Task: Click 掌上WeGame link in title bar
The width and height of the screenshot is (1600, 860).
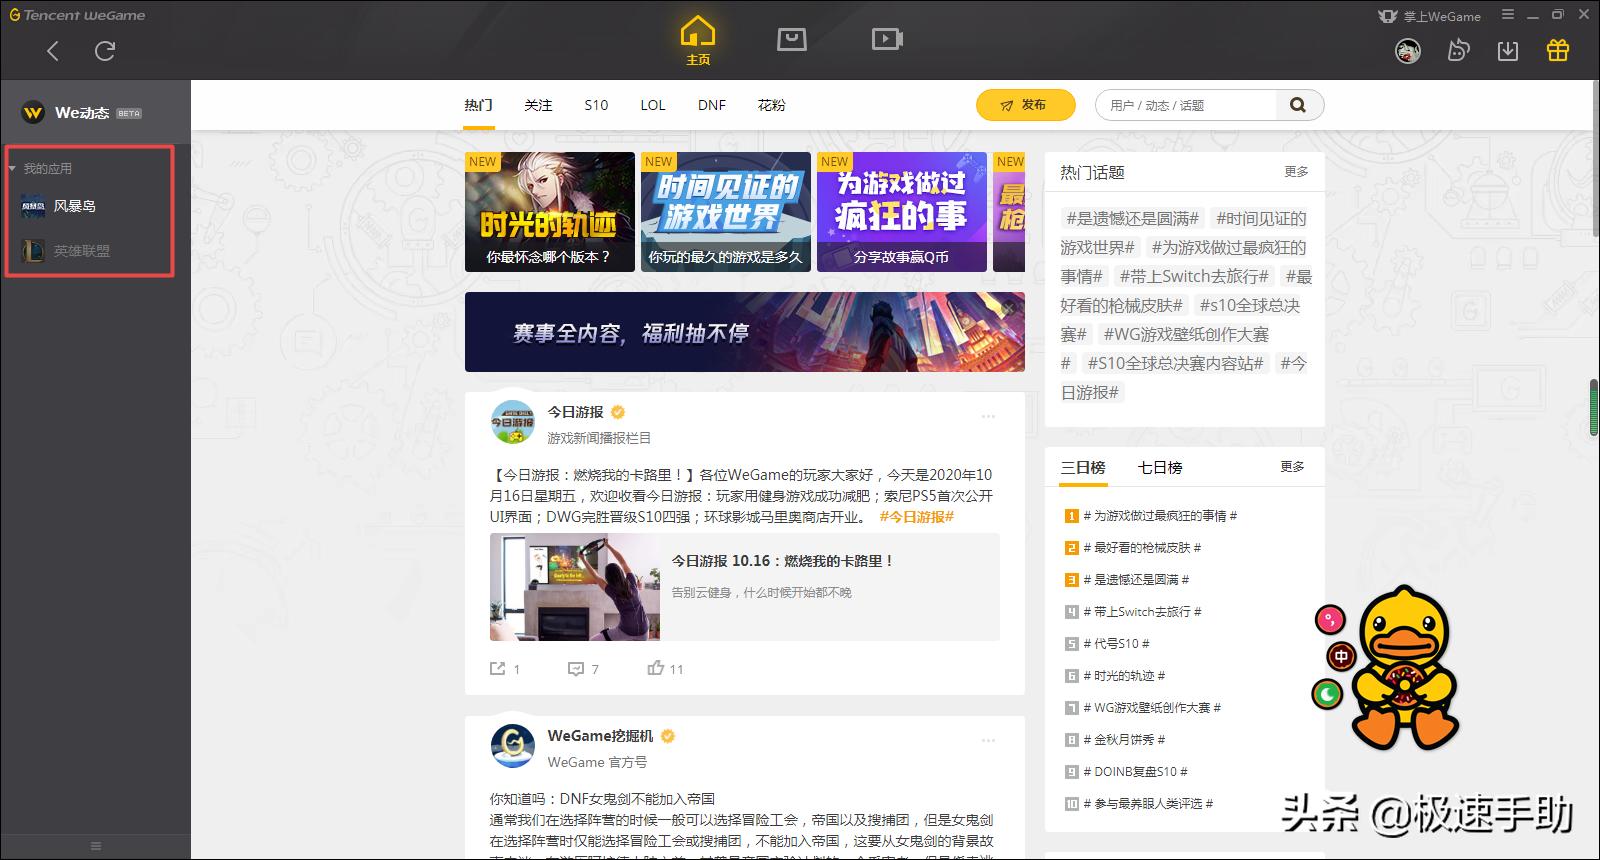Action: [1430, 16]
